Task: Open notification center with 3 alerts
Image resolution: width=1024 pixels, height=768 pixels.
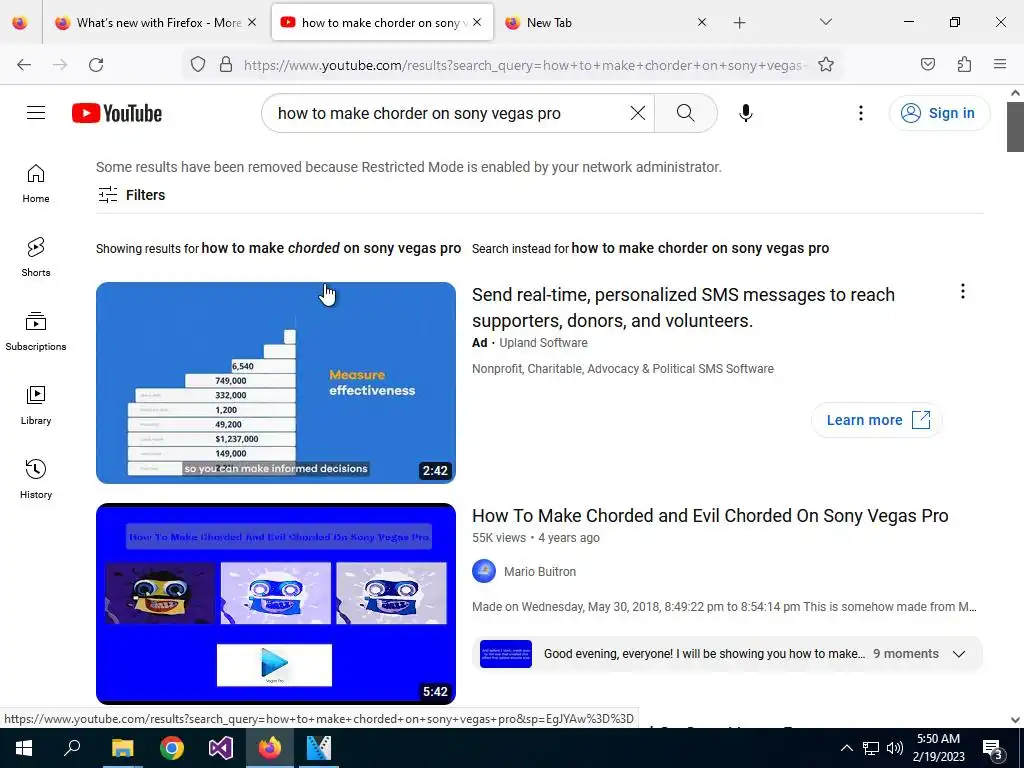Action: pos(993,749)
